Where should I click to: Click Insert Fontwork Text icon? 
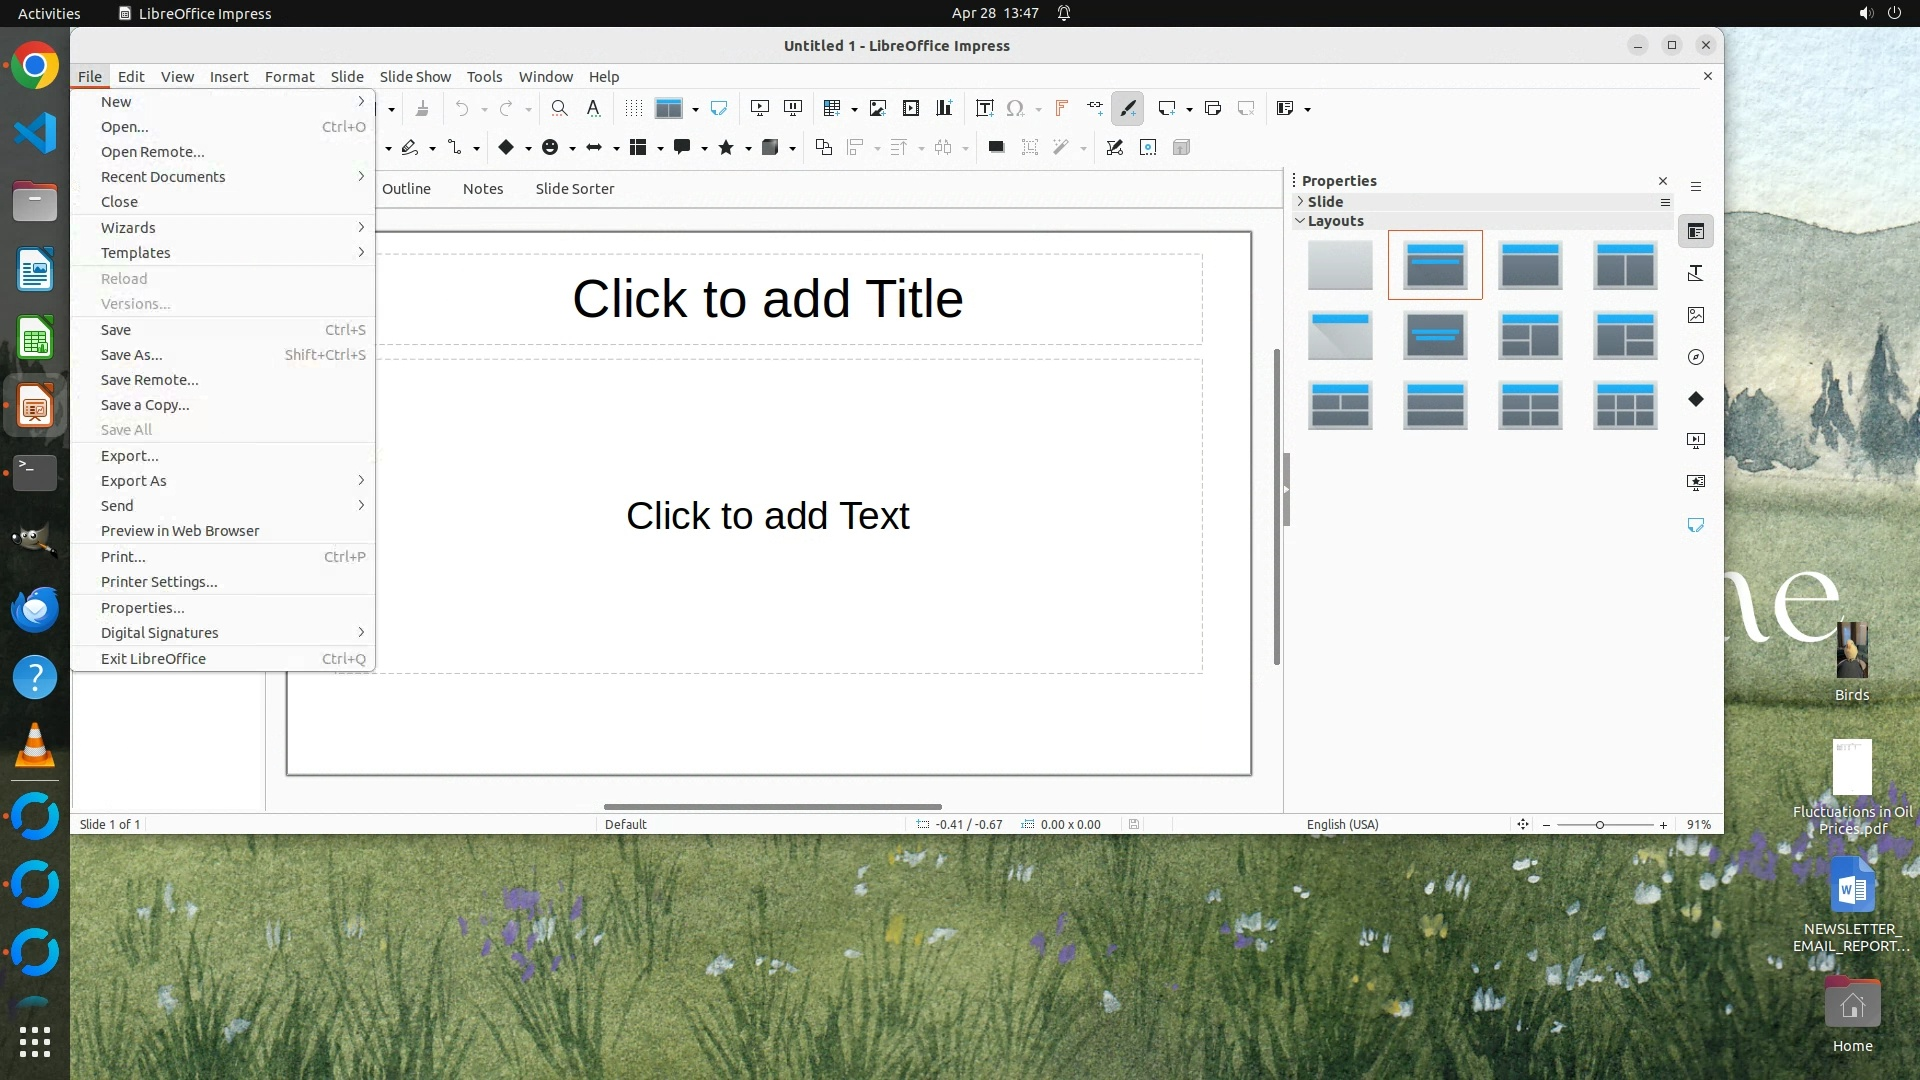(x=1062, y=108)
